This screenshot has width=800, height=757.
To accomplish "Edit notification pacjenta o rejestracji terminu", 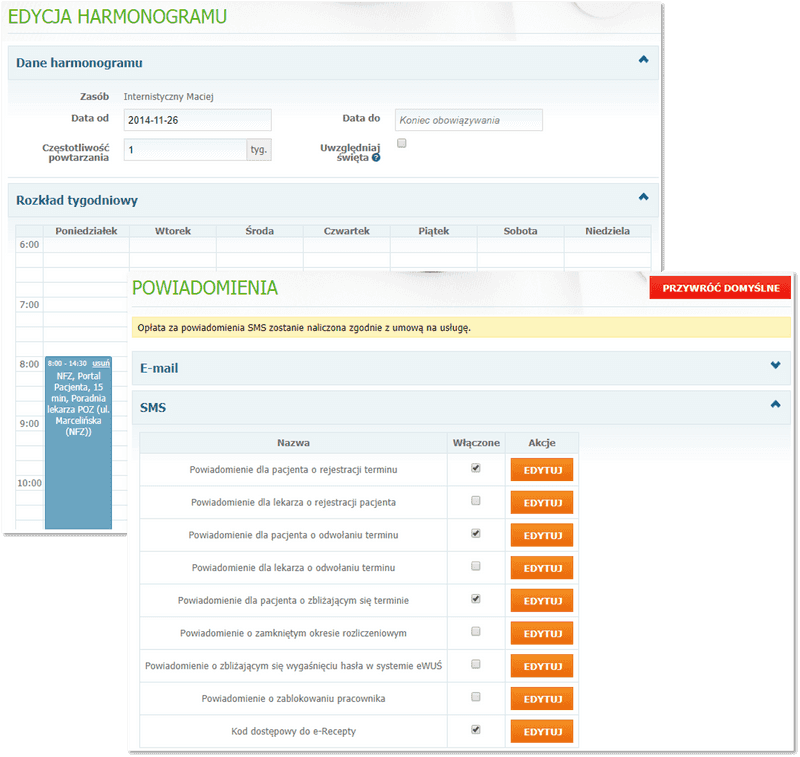I will pyautogui.click(x=542, y=470).
